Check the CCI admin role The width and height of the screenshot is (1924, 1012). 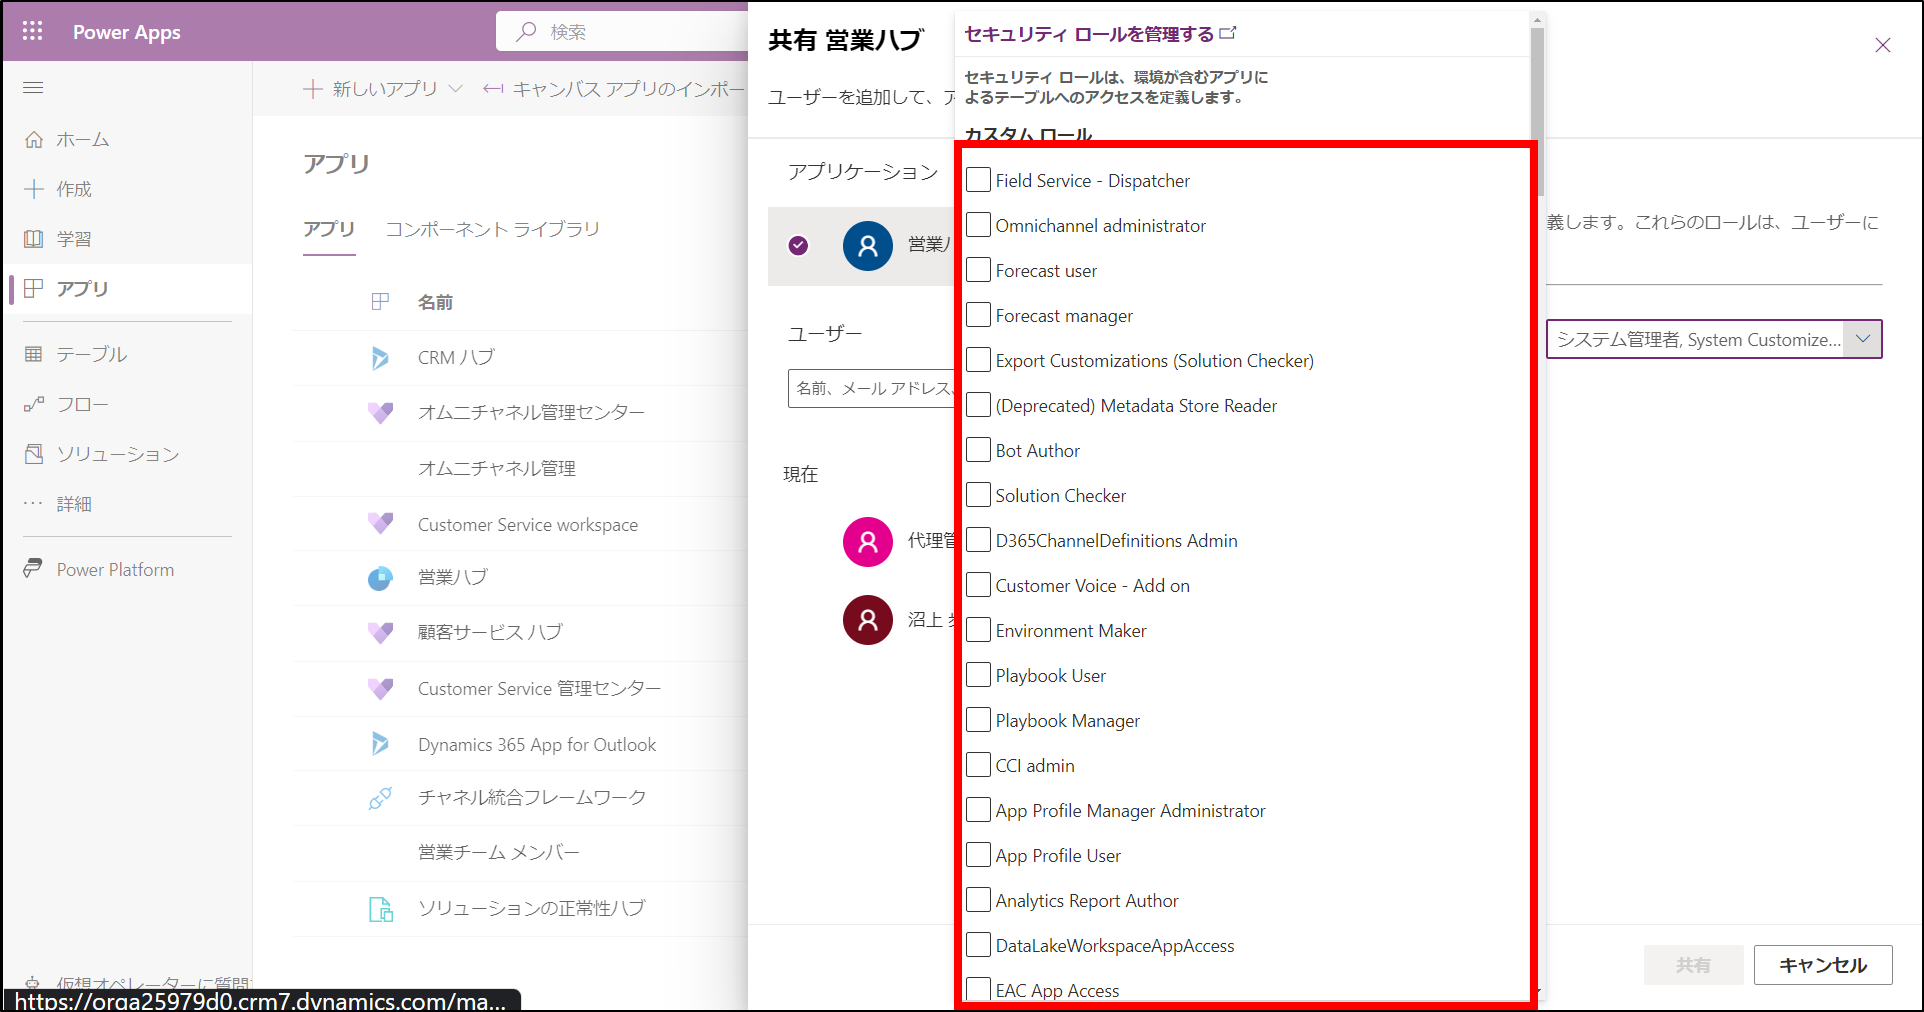click(978, 765)
